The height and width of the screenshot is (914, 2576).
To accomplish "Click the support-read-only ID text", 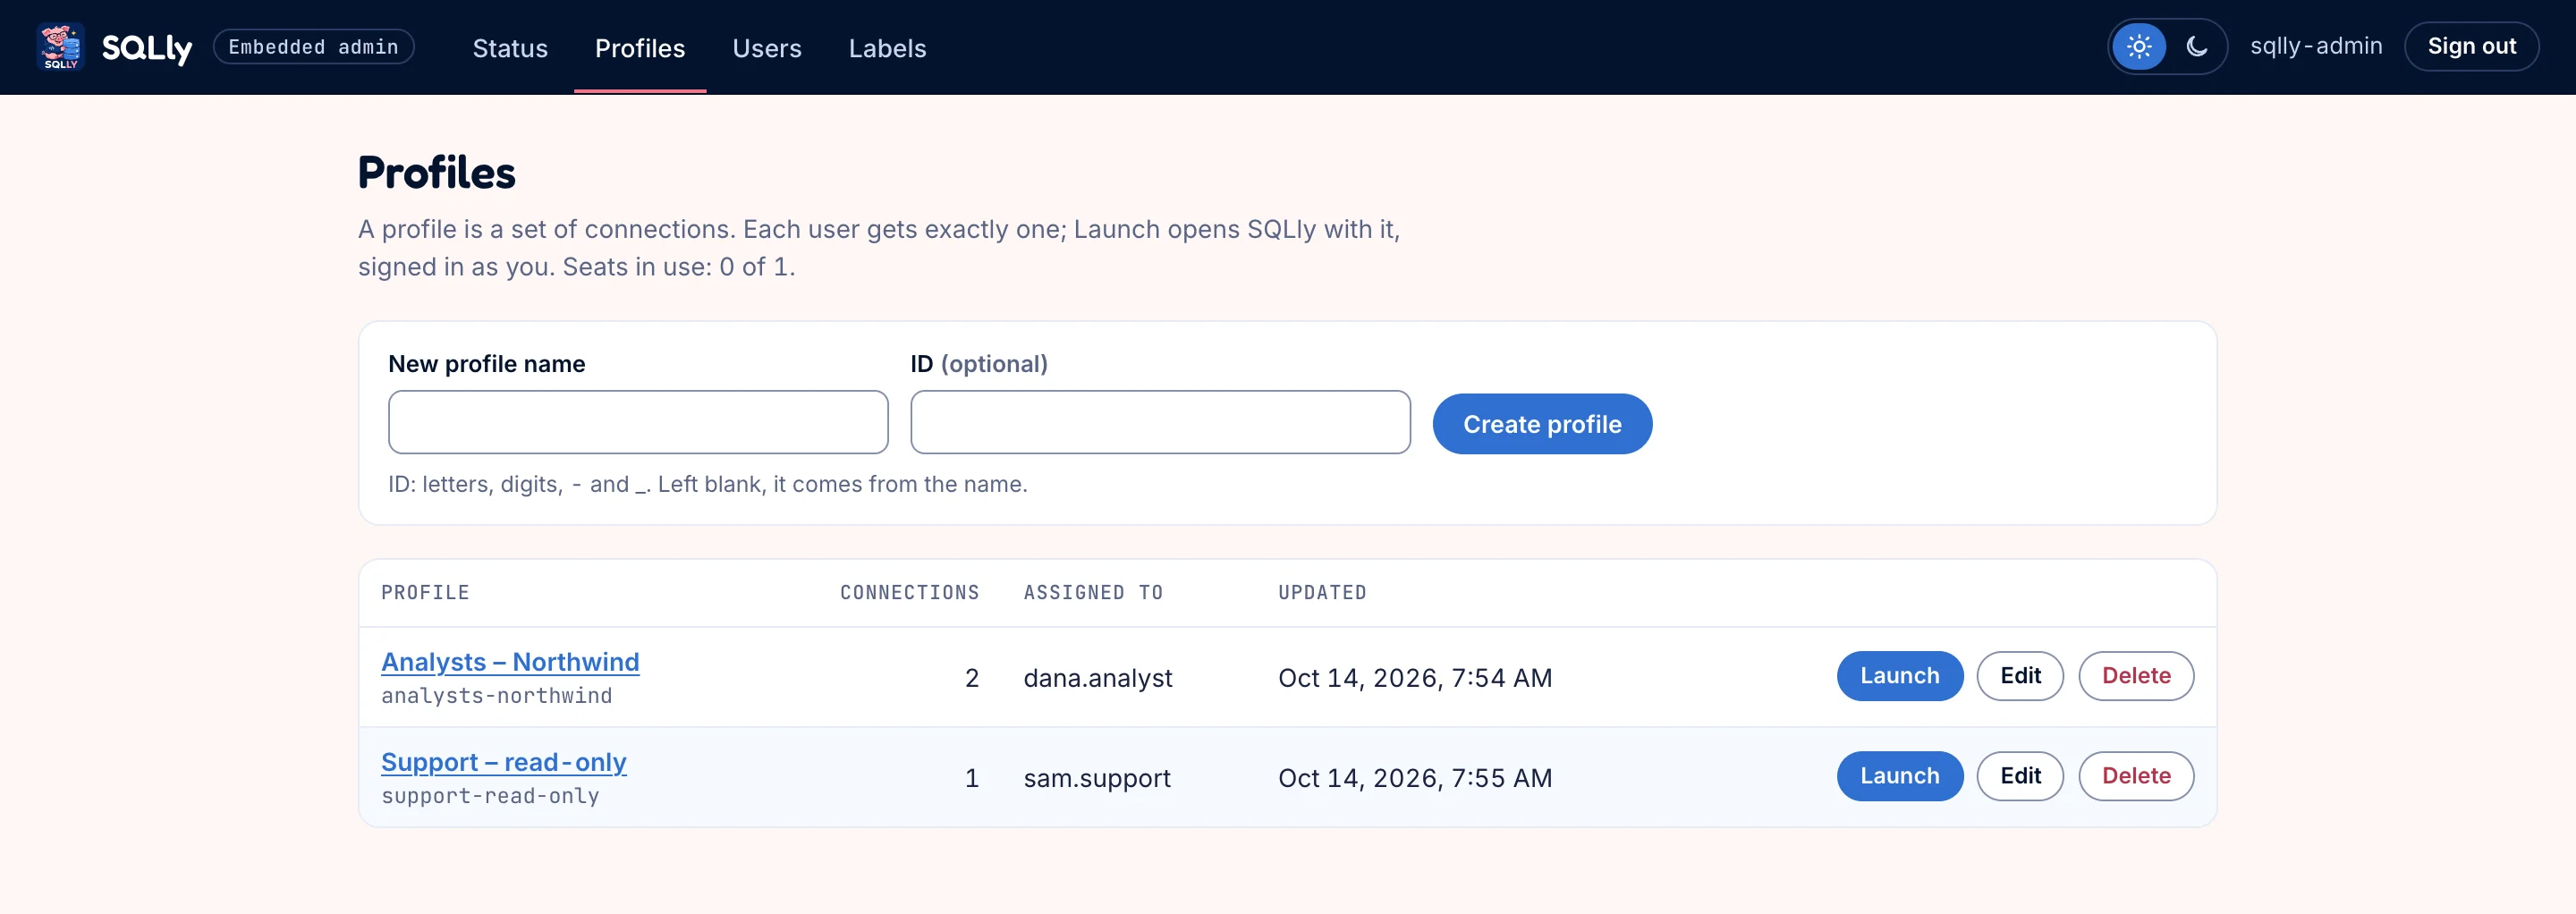I will coord(490,796).
